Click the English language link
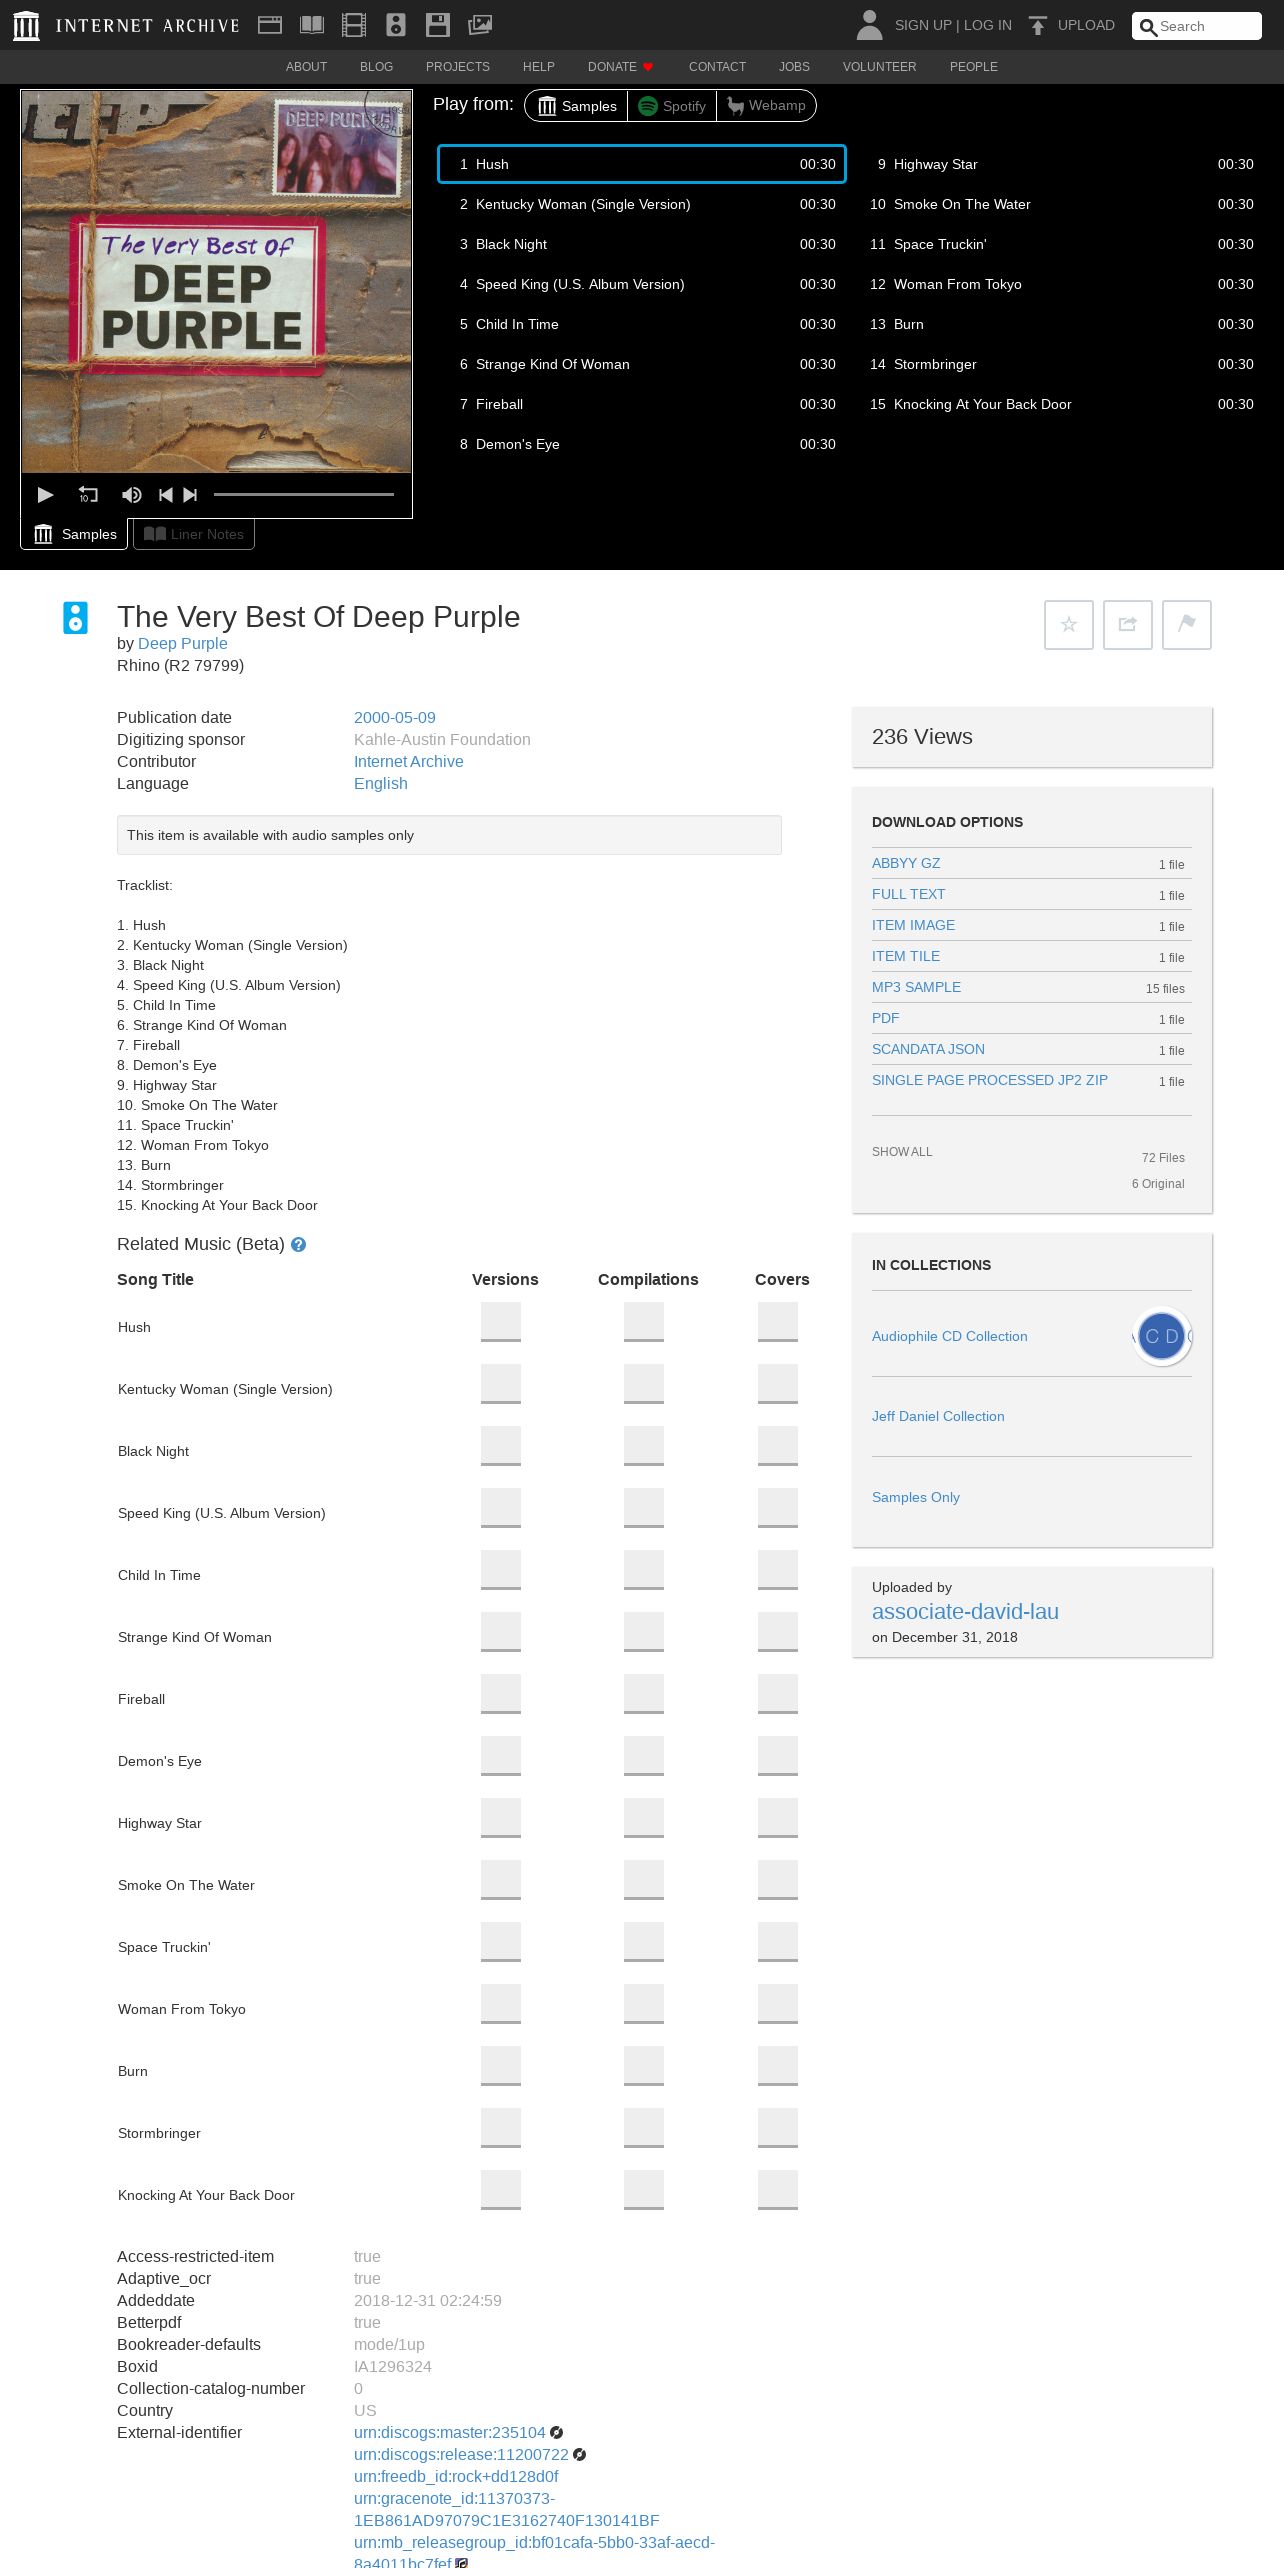Image resolution: width=1284 pixels, height=2568 pixels. [x=381, y=784]
